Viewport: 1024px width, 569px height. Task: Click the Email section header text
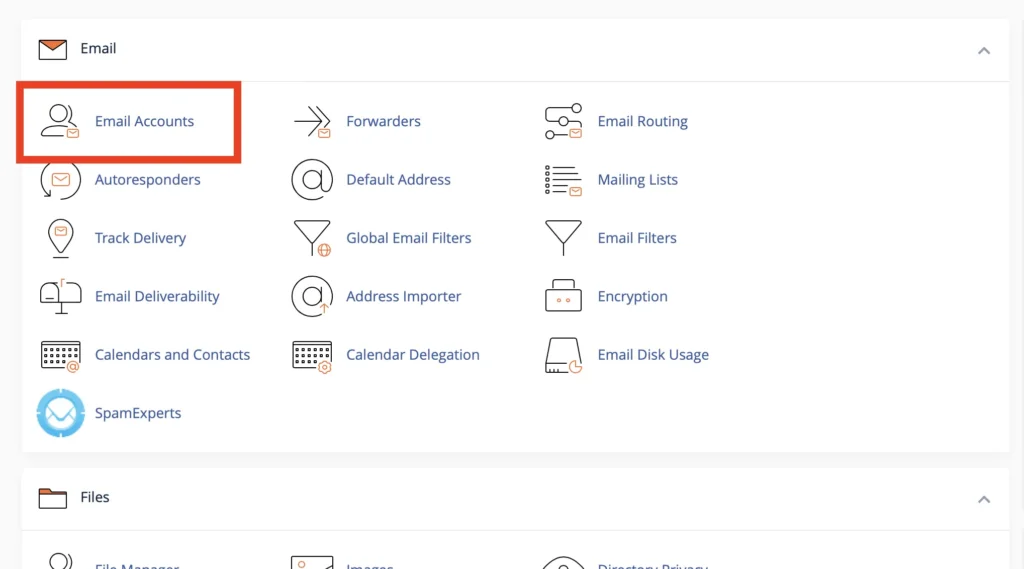coord(98,48)
